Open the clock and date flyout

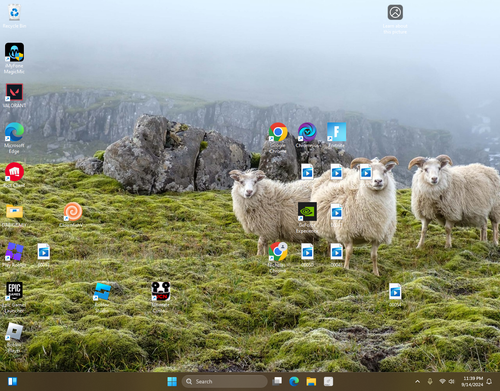(x=472, y=381)
